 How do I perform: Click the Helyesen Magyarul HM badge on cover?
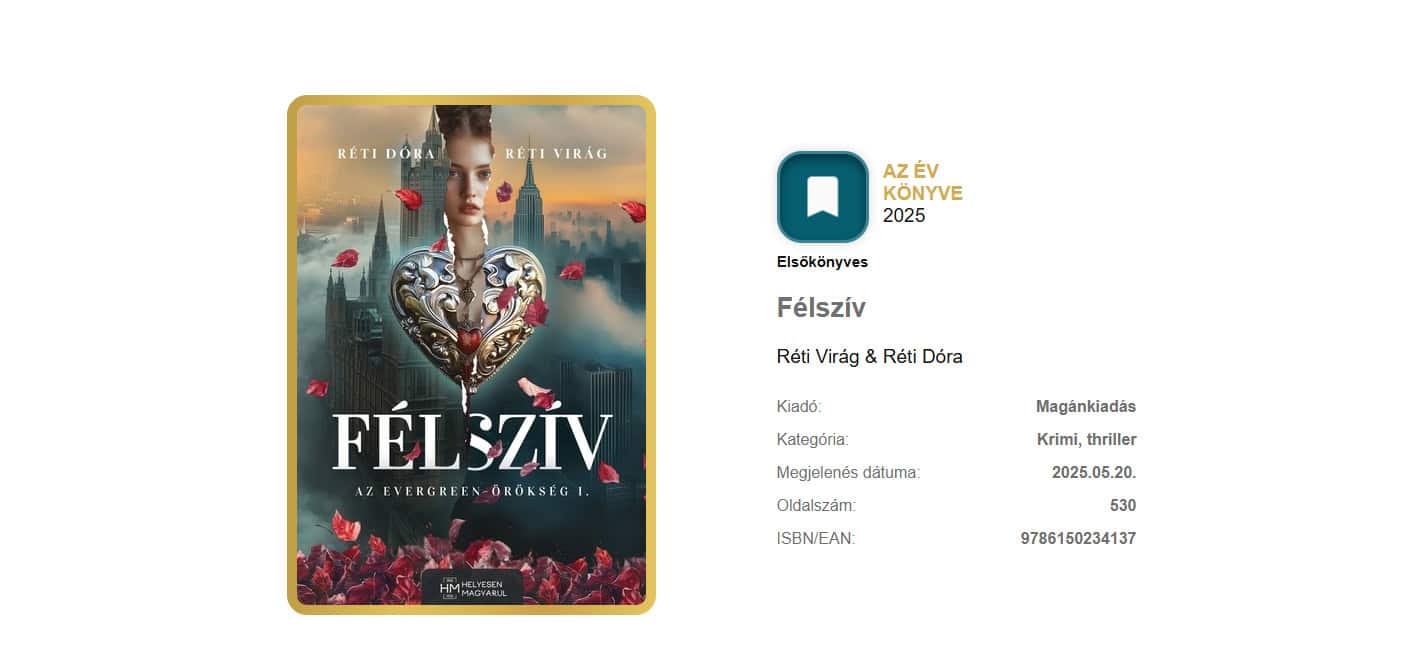coord(472,588)
